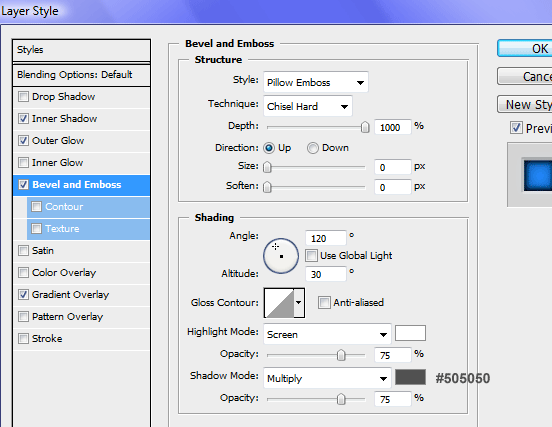Click the shadow Opacity slider handle
Viewport: 552px width, 427px height.
pyautogui.click(x=341, y=399)
